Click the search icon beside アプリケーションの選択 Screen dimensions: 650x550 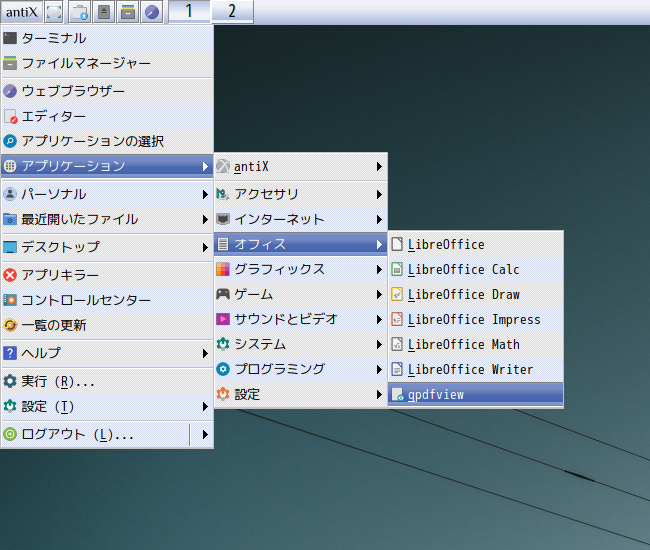point(10,141)
